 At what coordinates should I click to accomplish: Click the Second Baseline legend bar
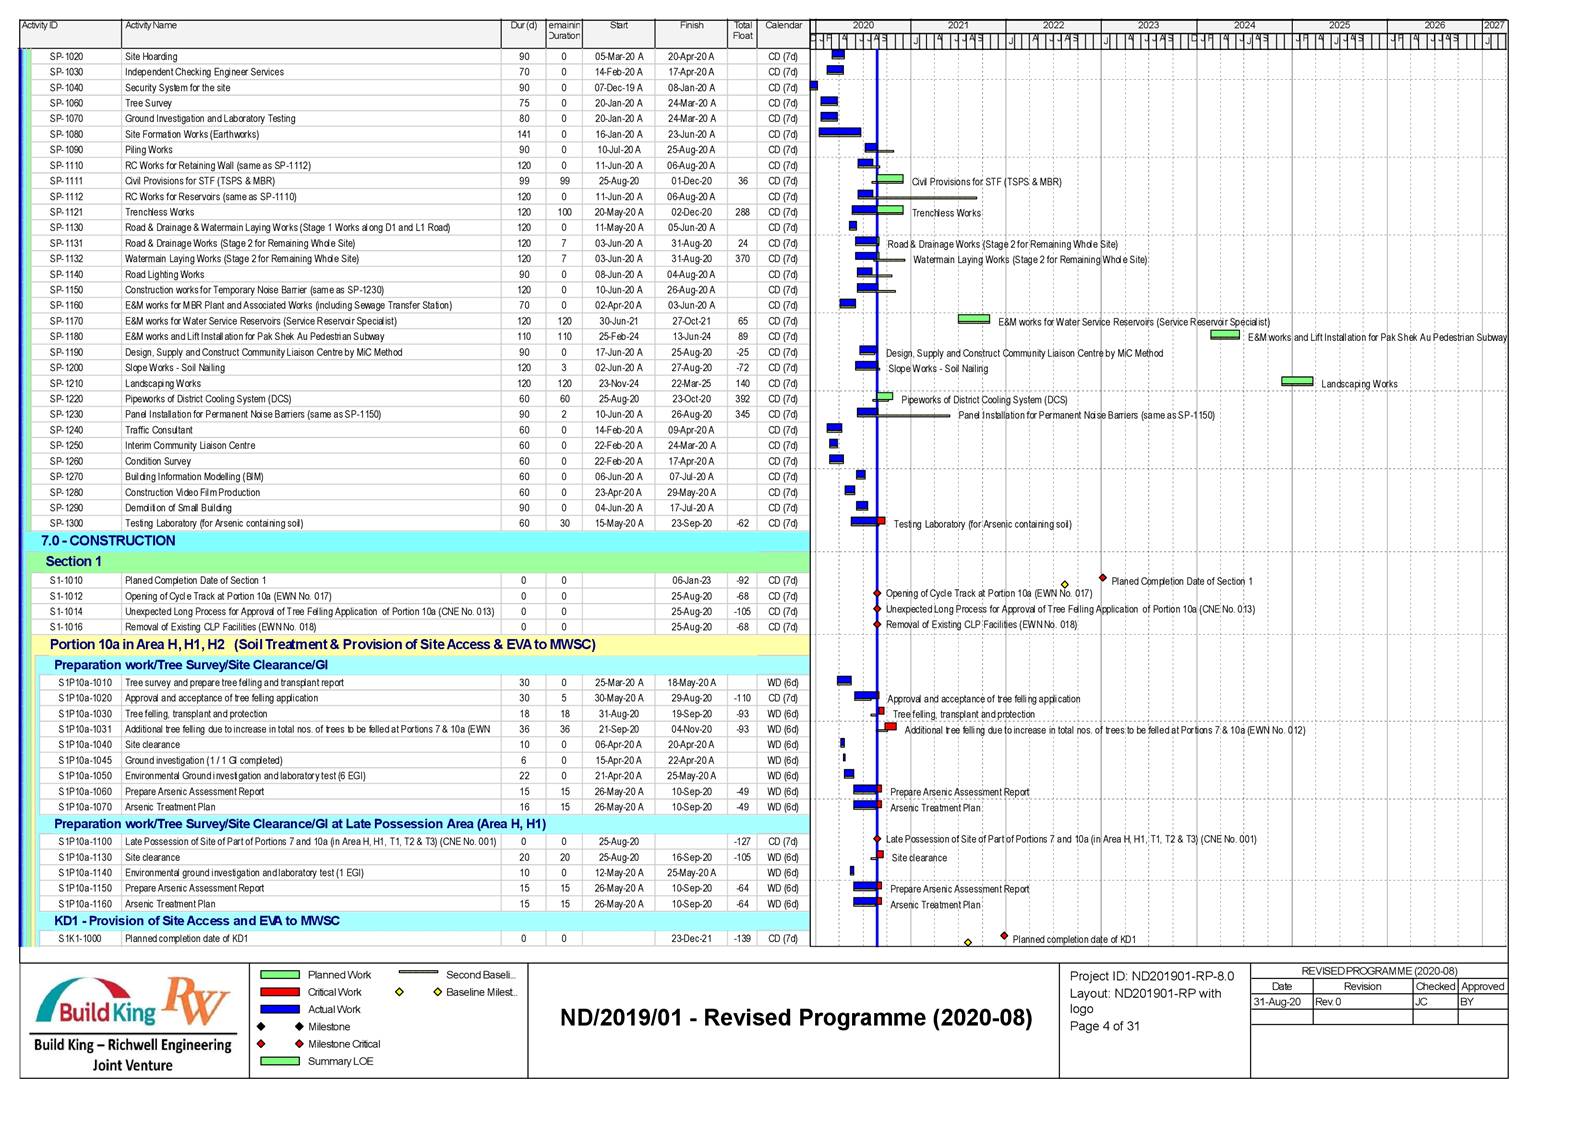tap(417, 973)
